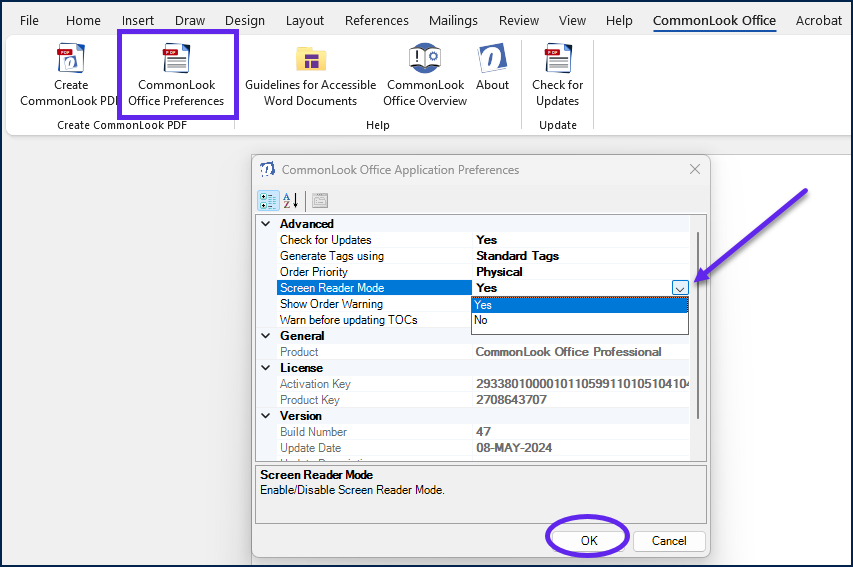Click the dialog title bar CommonLook icon

tap(267, 169)
